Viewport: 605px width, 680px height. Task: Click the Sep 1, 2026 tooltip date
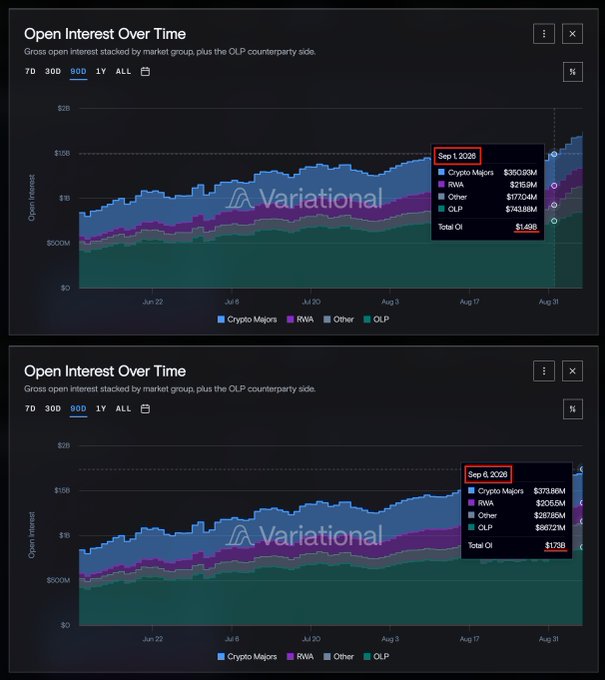click(x=457, y=156)
